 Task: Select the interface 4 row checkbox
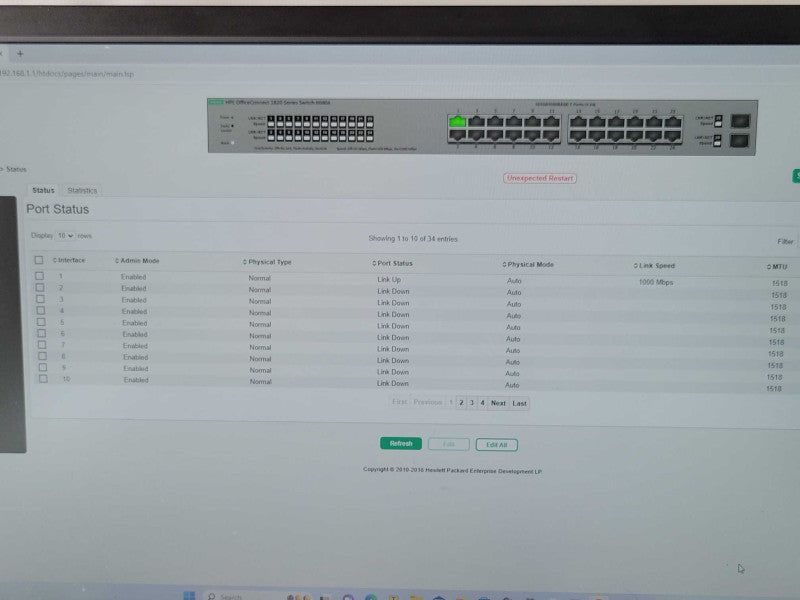[41, 310]
